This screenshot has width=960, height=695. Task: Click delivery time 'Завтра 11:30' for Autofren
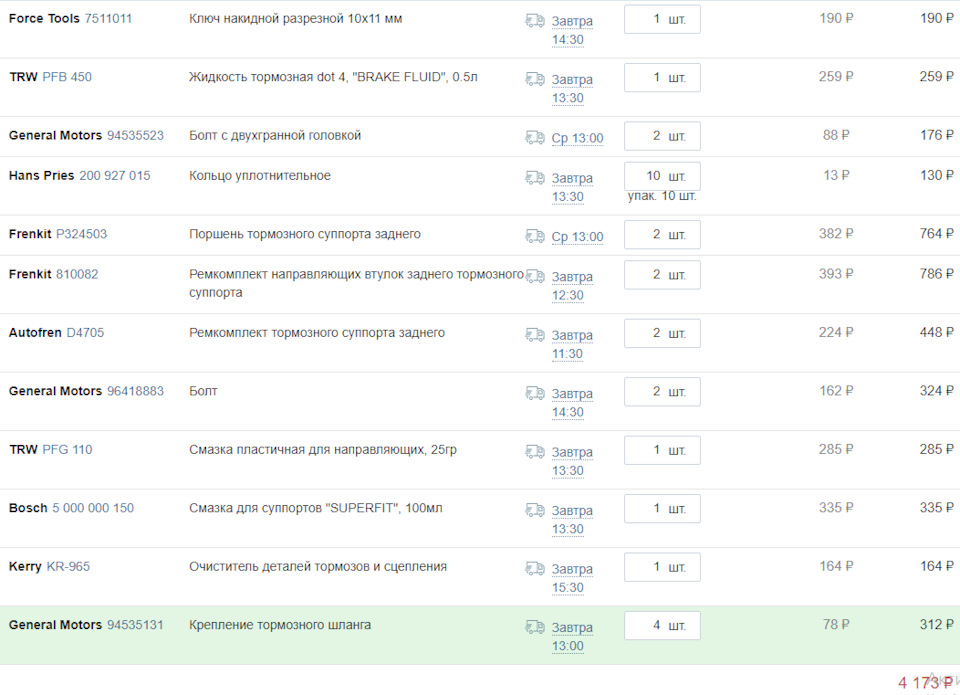pos(572,345)
